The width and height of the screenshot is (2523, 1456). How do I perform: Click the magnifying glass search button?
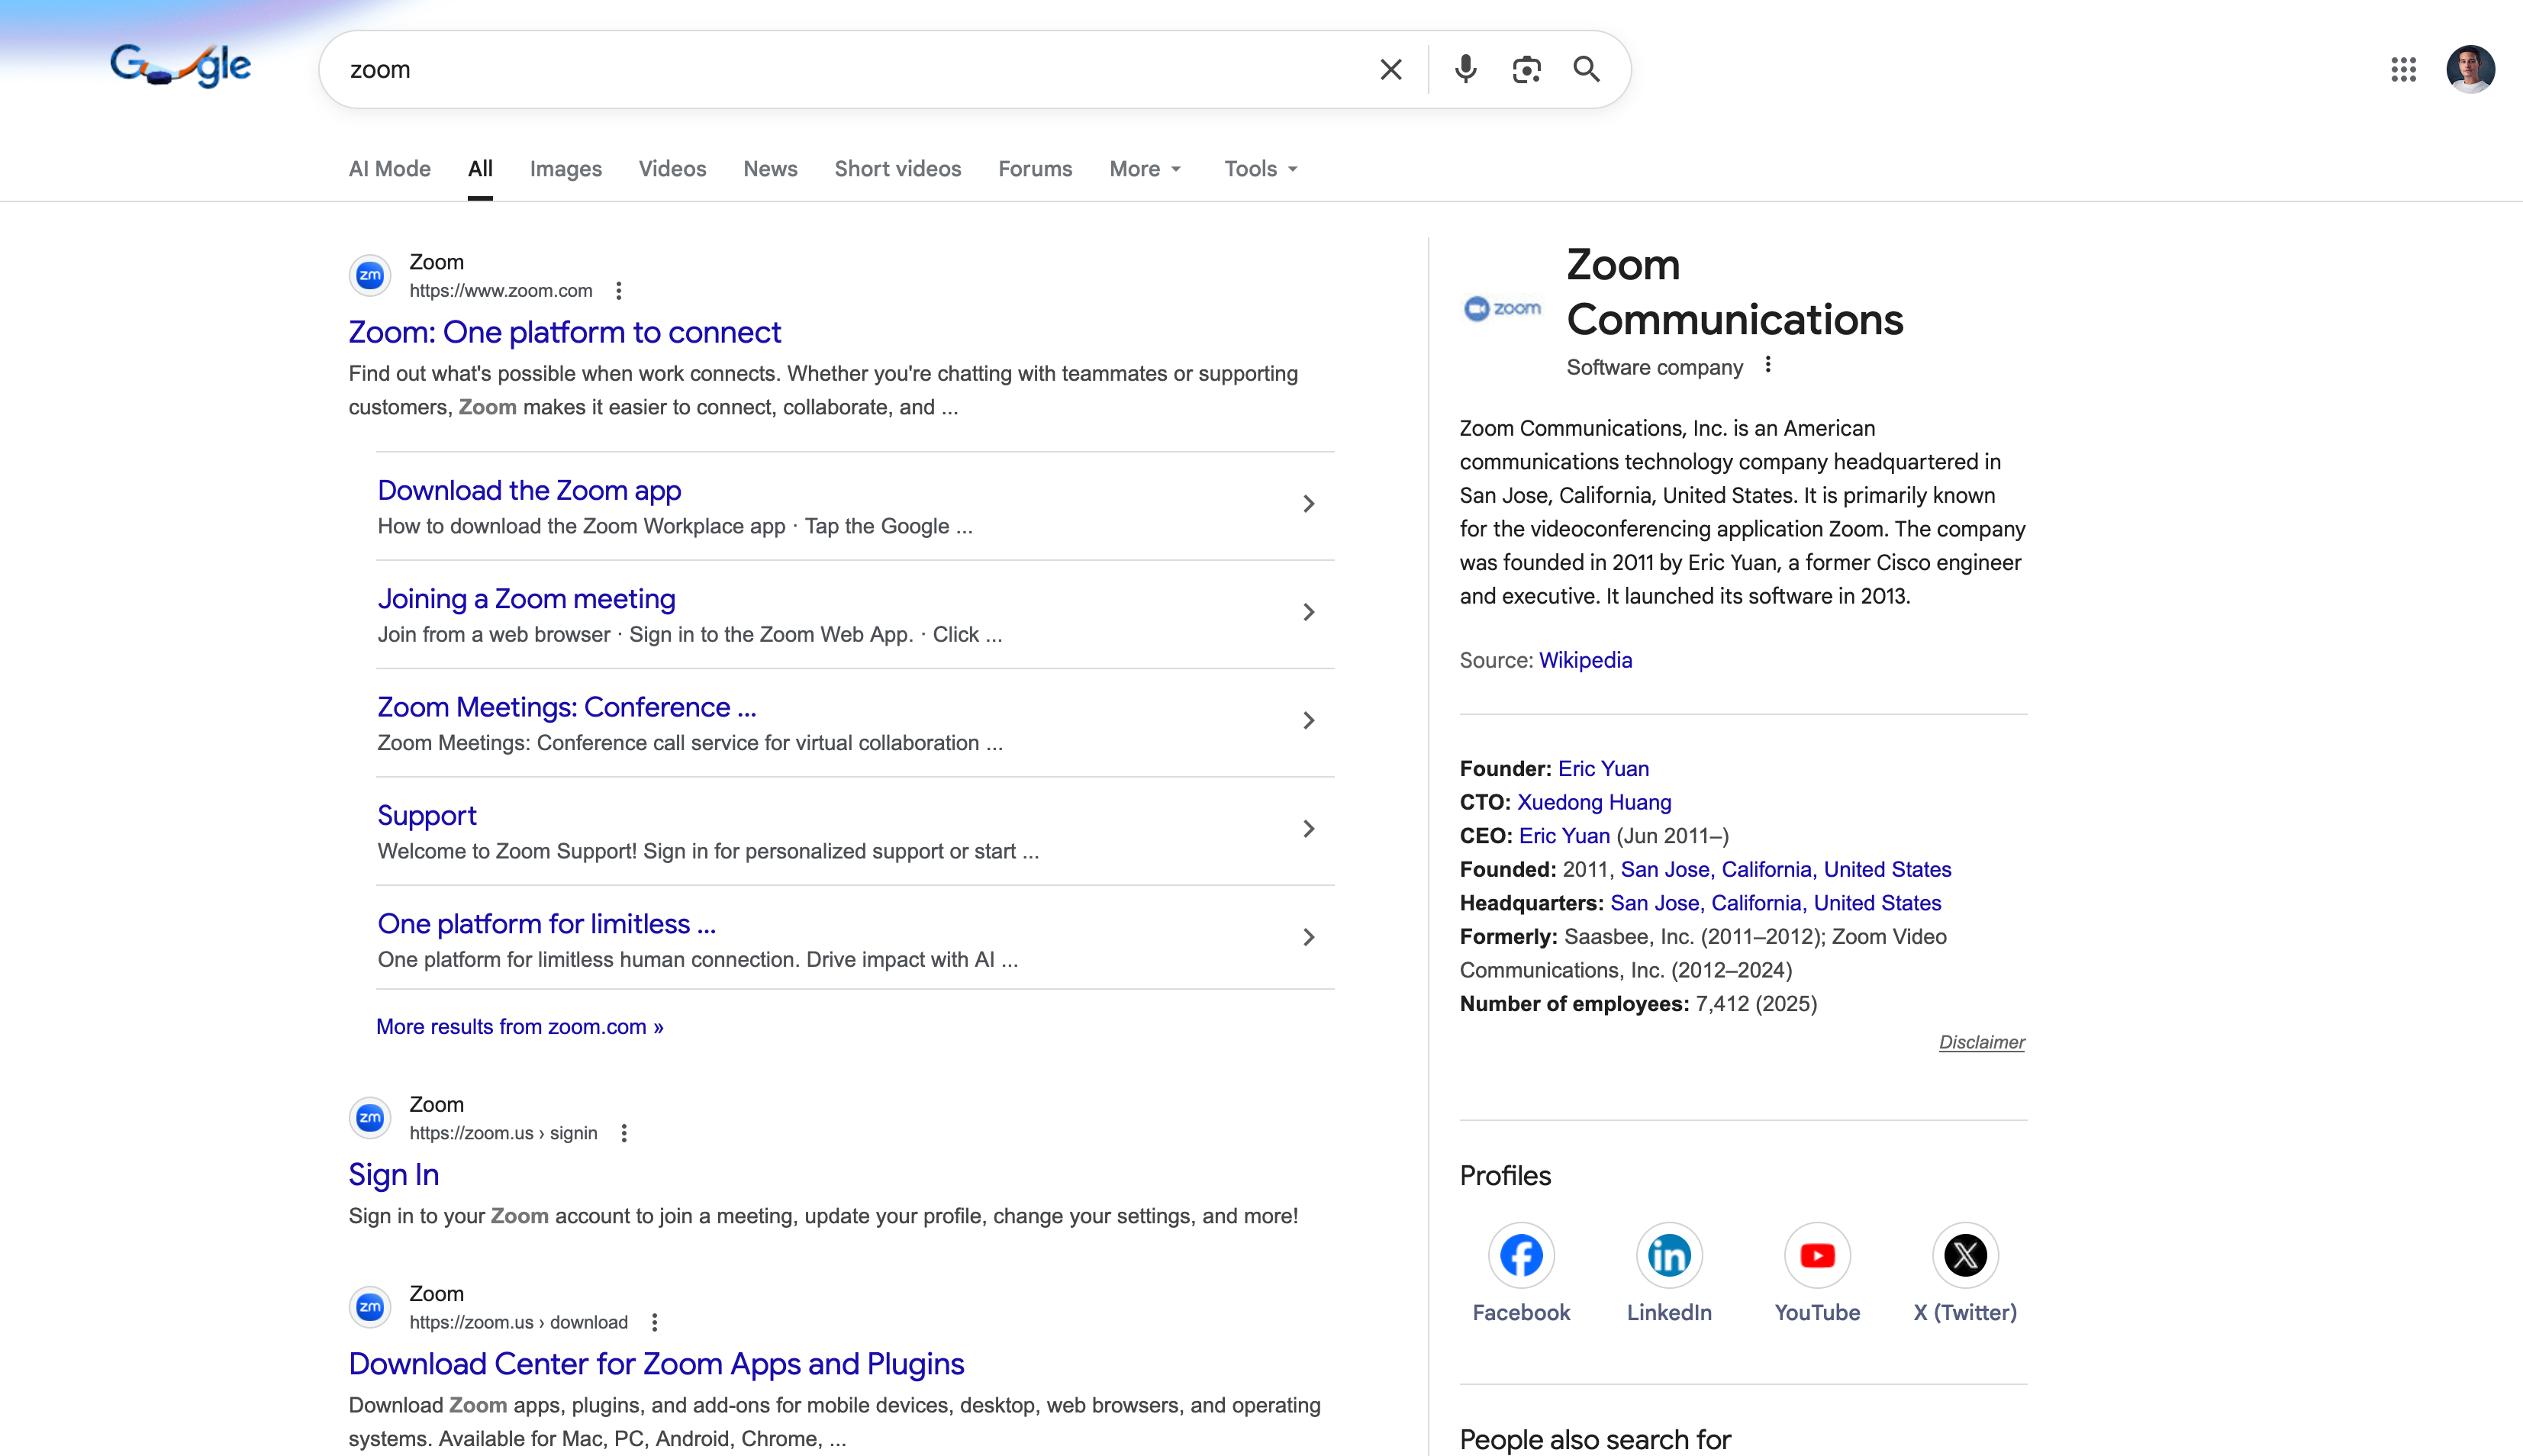(1586, 69)
